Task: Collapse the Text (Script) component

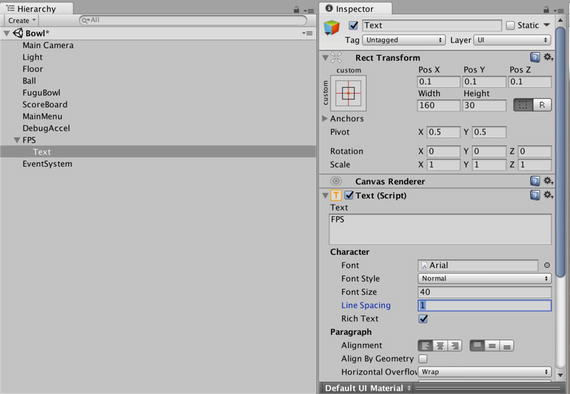Action: (325, 196)
